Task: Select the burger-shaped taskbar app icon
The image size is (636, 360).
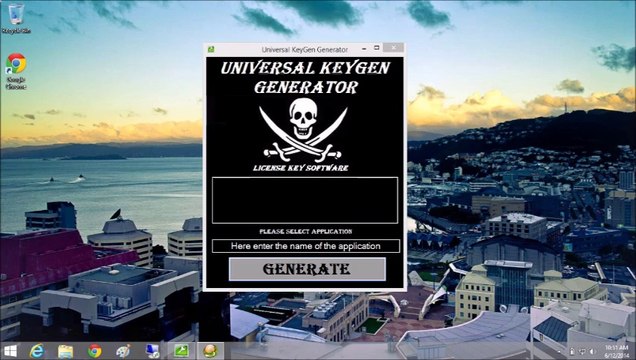Action: tap(210, 351)
